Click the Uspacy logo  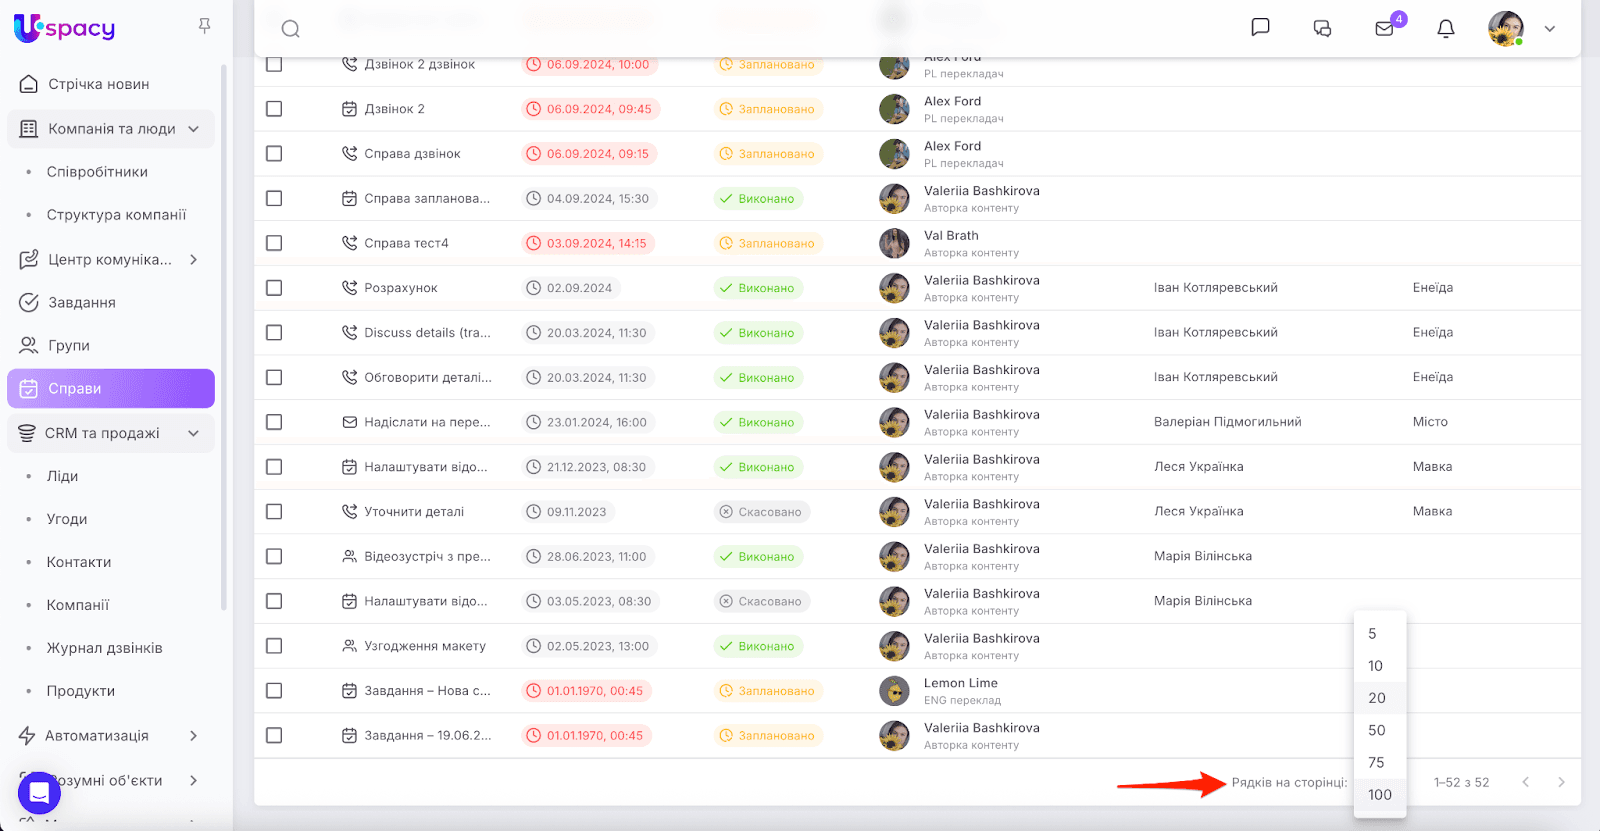64,28
